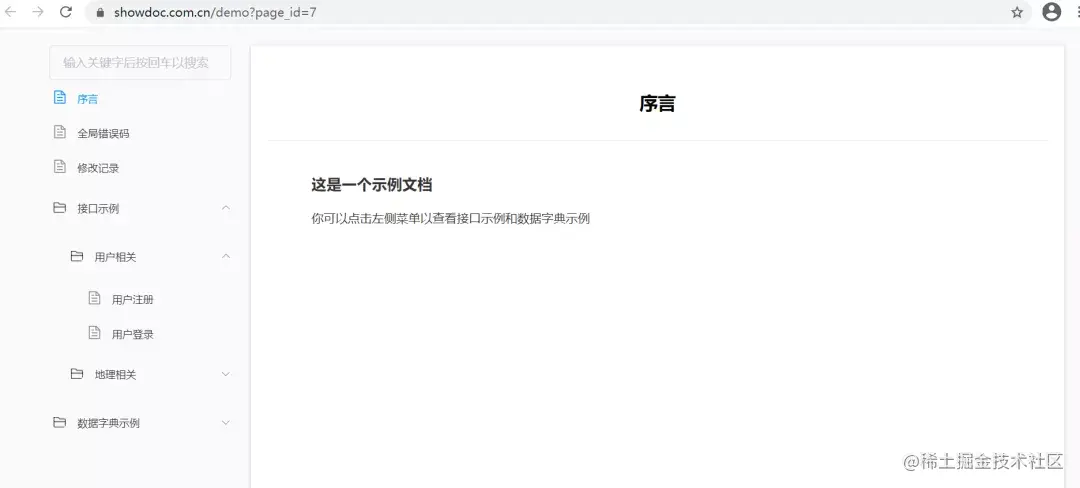Screen dimensions: 1080x488
Task: Click the page title 序言 heading
Action: tap(657, 104)
